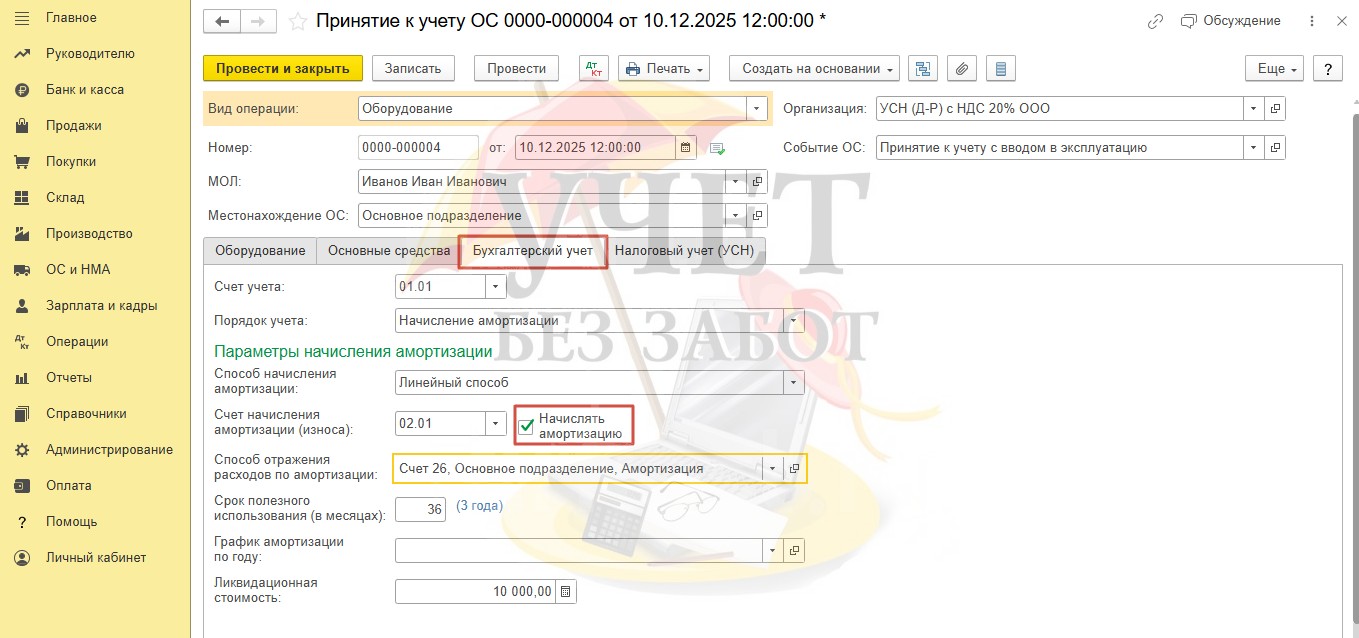Open Отчеты sidebar section

pyautogui.click(x=69, y=378)
